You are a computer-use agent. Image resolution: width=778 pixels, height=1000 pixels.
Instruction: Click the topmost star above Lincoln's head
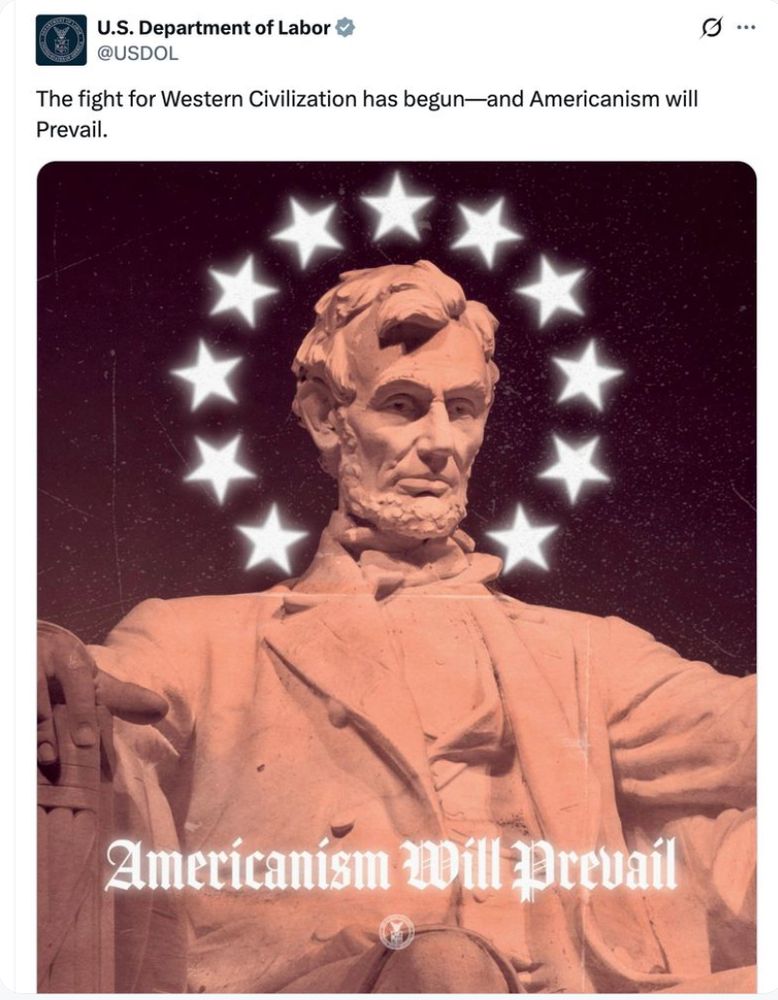397,206
